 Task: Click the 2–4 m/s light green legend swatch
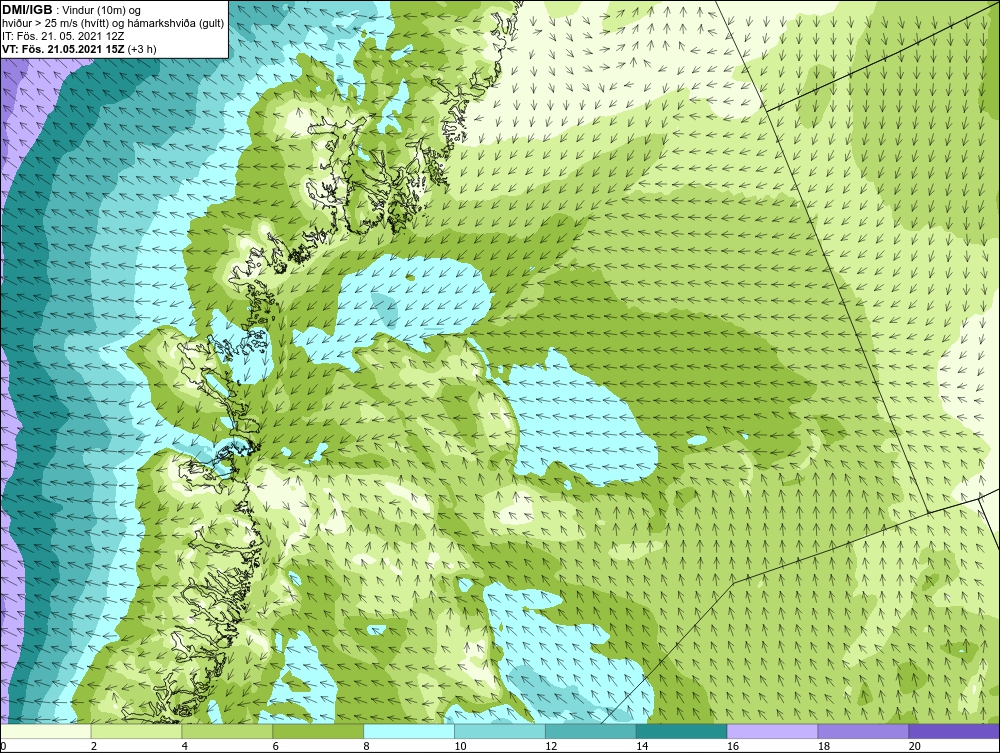[x=136, y=731]
